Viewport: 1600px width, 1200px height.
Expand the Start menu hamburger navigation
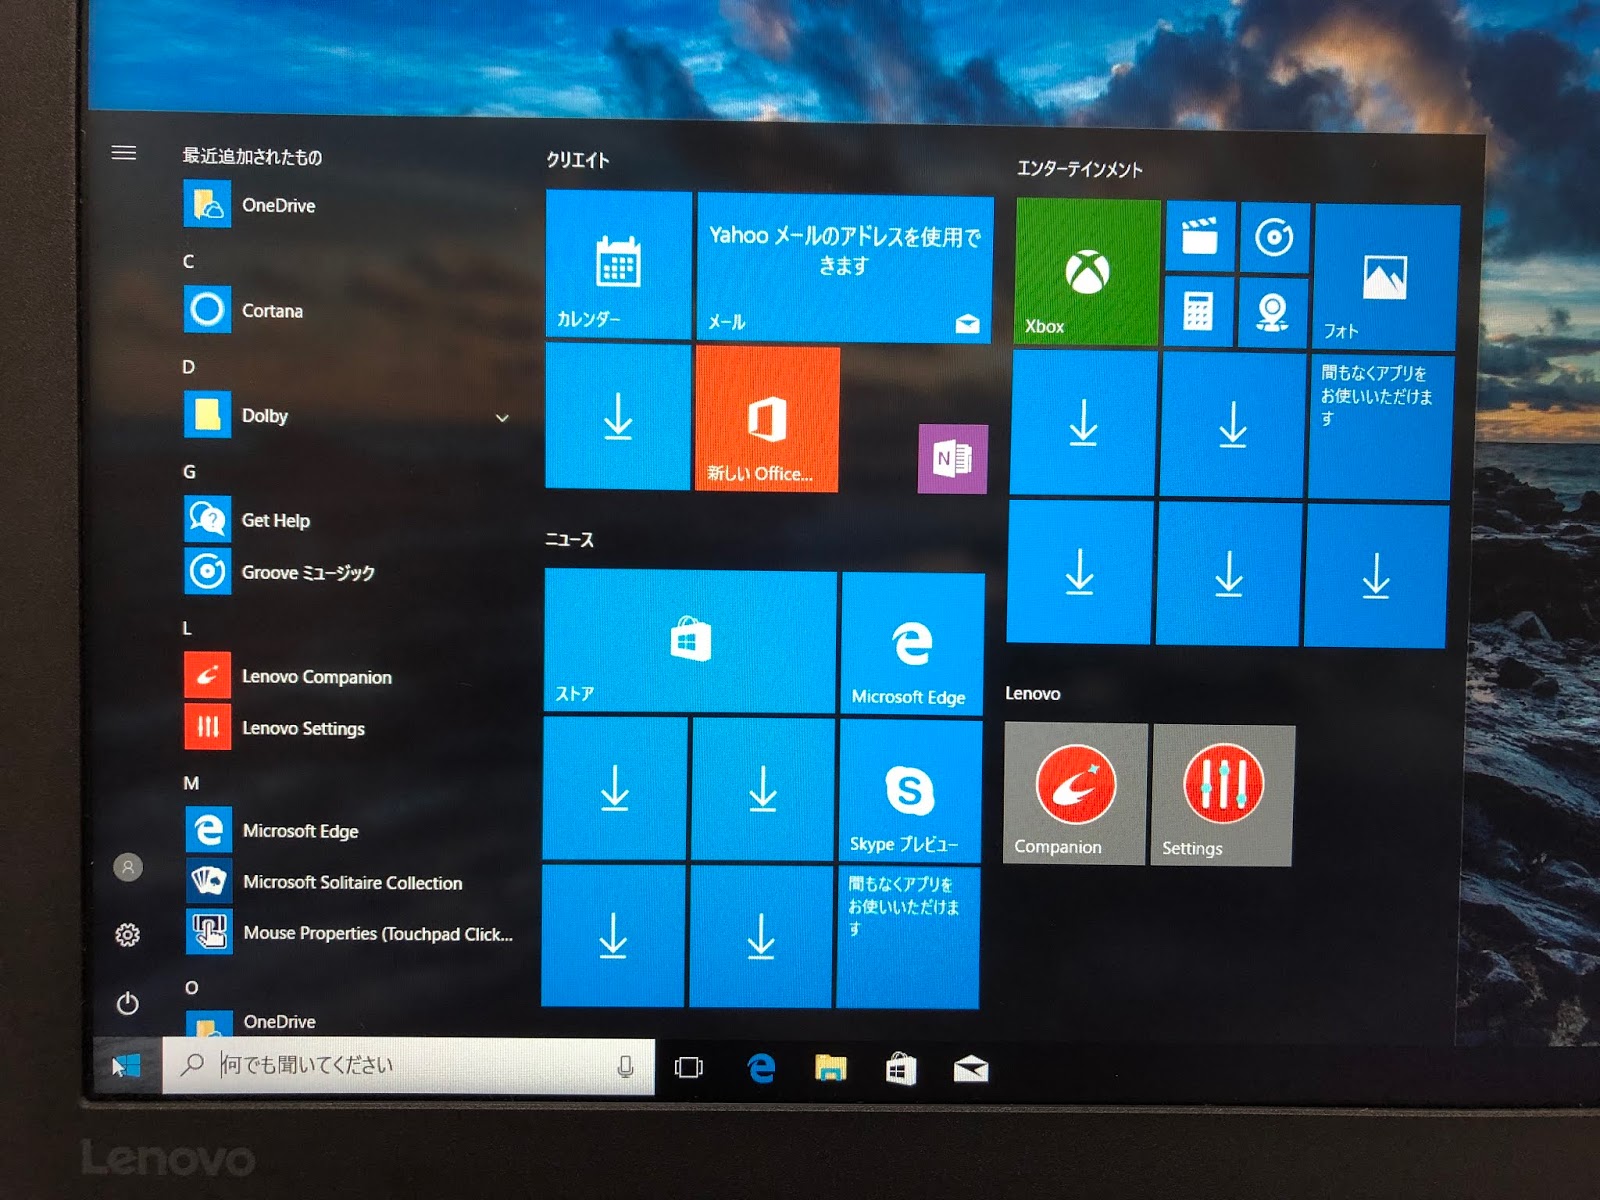coord(124,153)
